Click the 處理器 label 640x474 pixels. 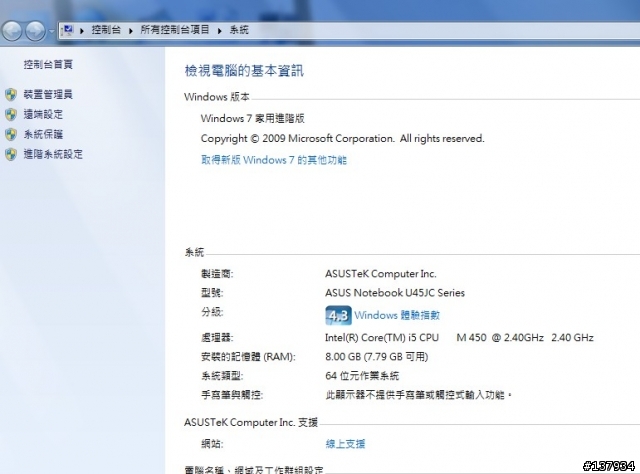[217, 338]
